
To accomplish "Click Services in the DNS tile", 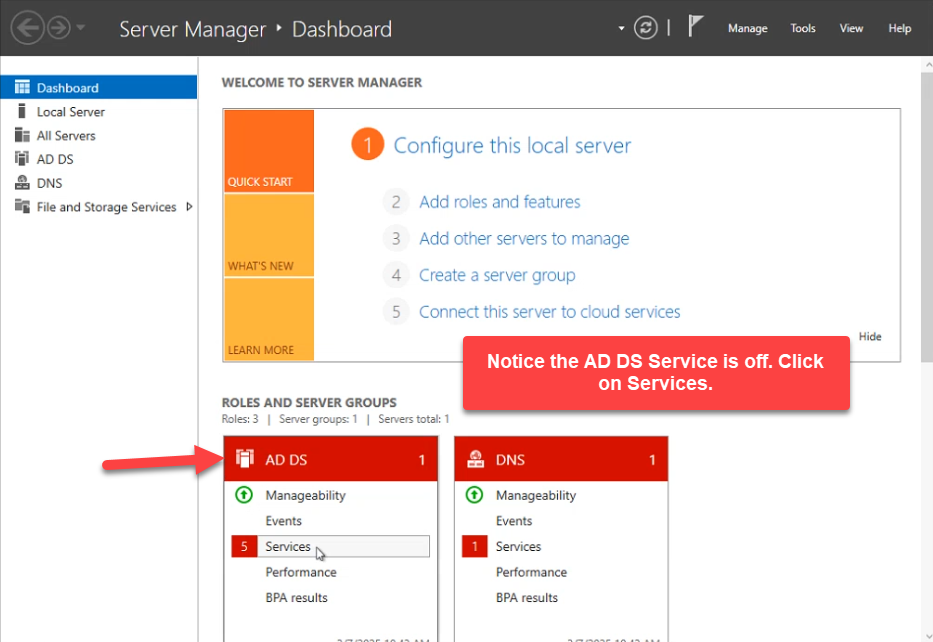I will click(x=518, y=546).
